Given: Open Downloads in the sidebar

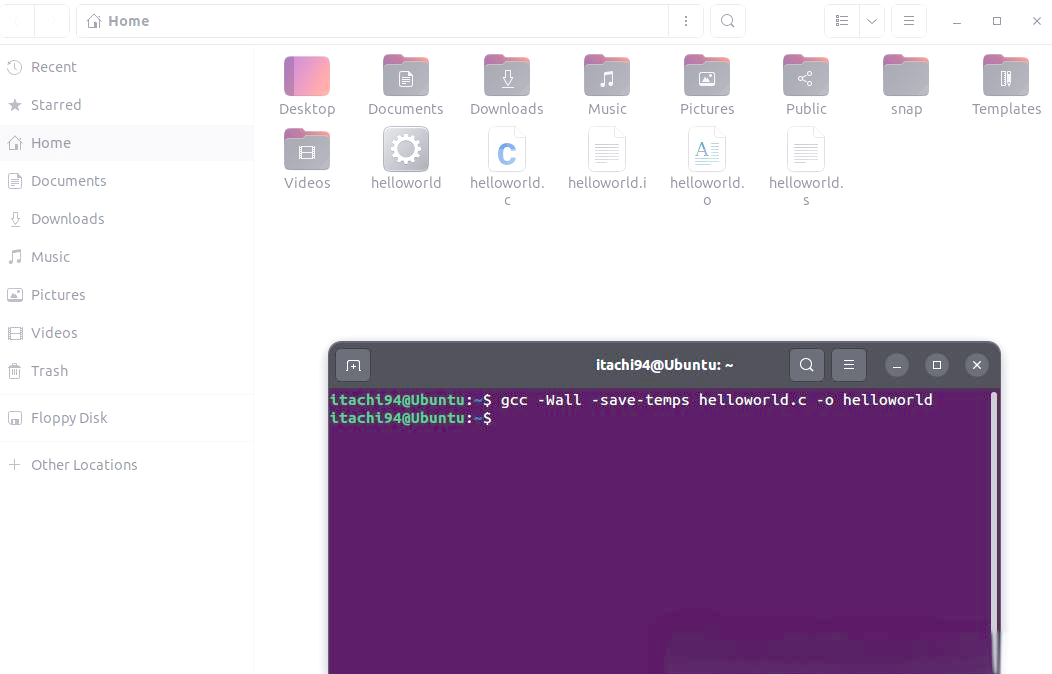Looking at the screenshot, I should click(127, 219).
